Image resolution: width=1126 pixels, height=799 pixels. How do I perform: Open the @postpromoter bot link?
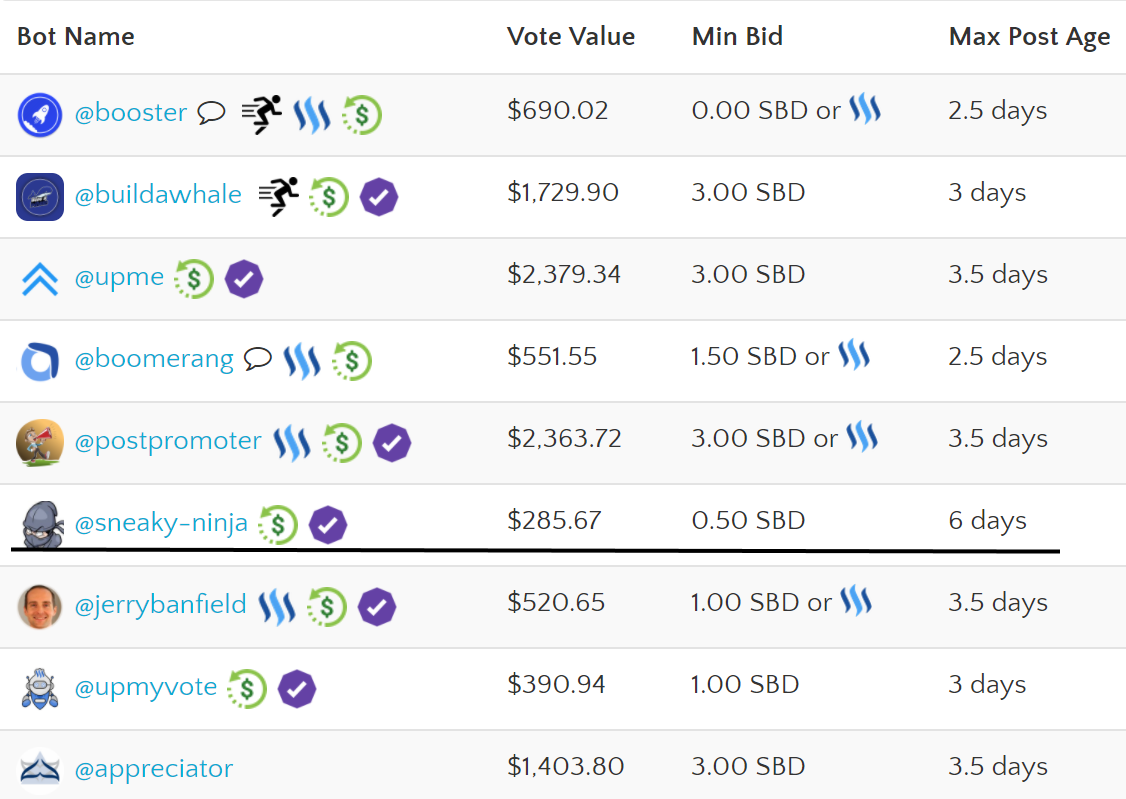point(168,441)
